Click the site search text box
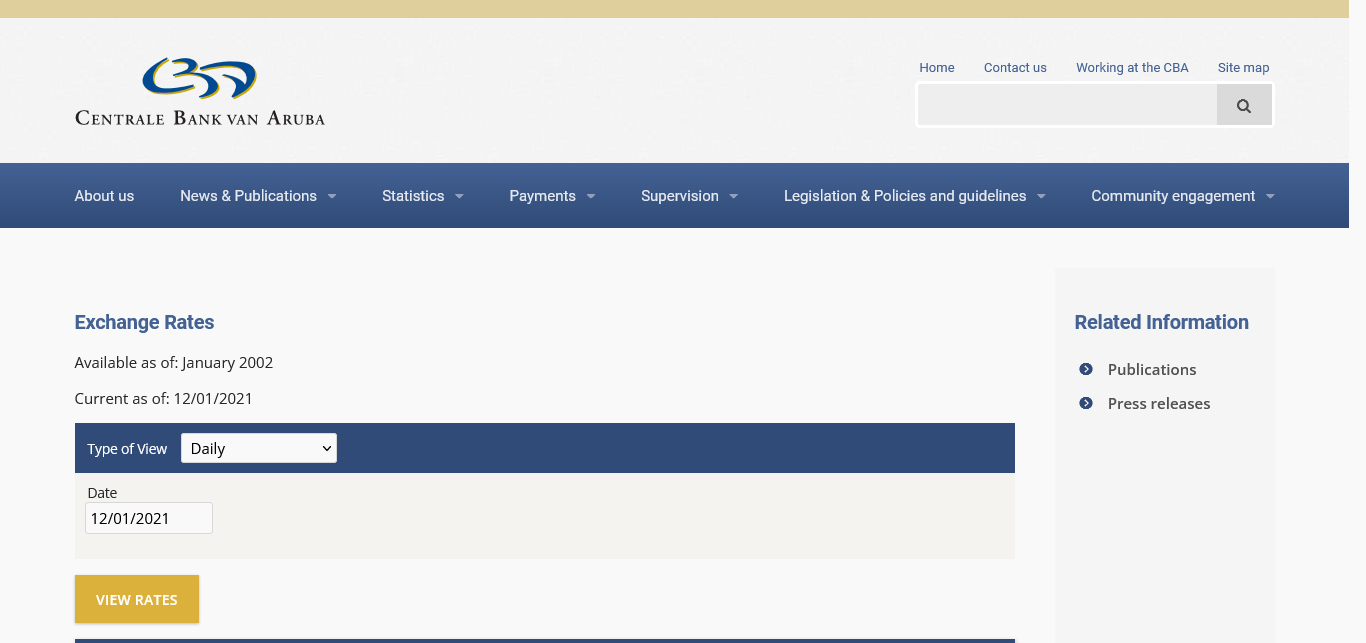The width and height of the screenshot is (1366, 643). tap(1067, 105)
